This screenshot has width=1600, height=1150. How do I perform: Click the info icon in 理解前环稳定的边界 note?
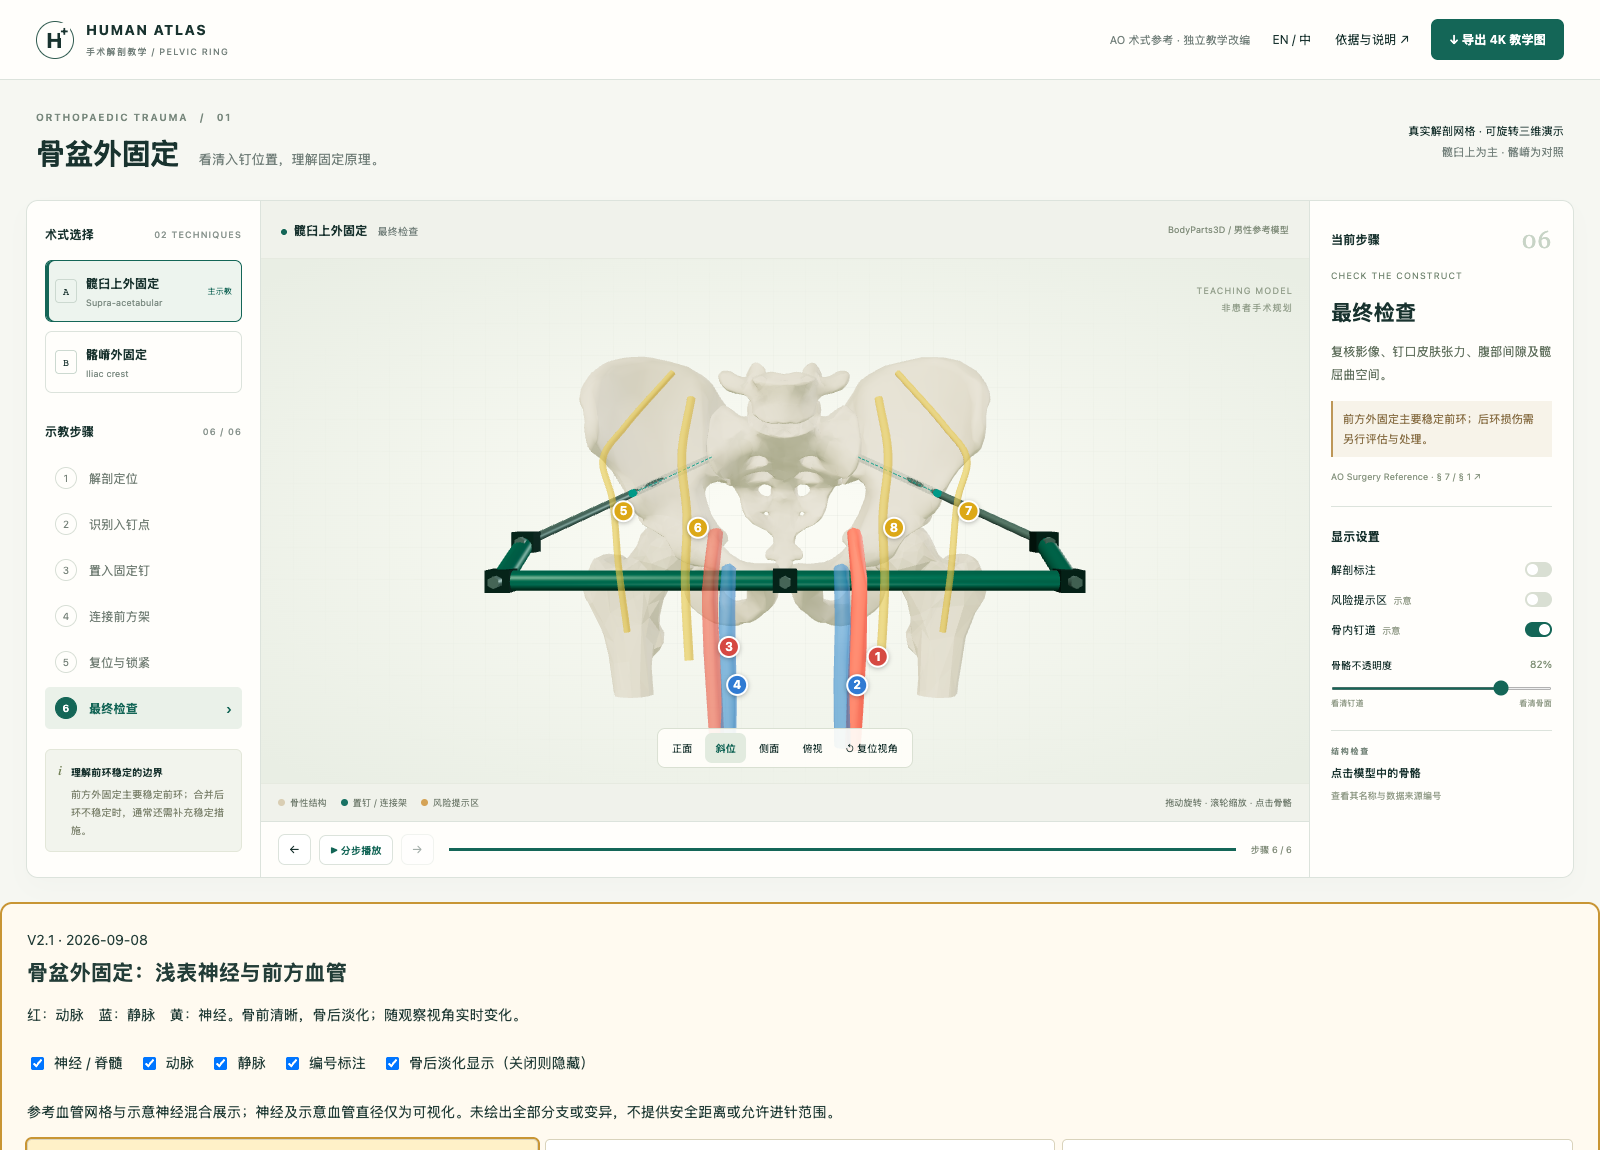[60, 771]
